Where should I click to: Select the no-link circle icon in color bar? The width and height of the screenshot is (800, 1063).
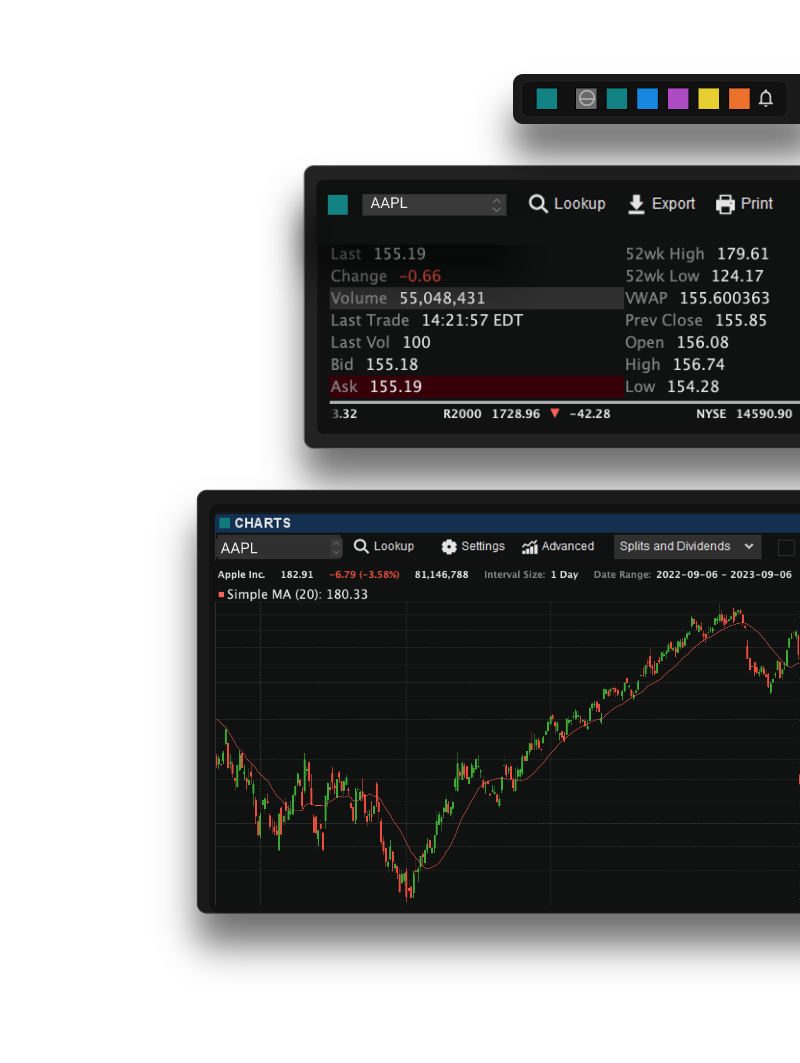pyautogui.click(x=586, y=98)
